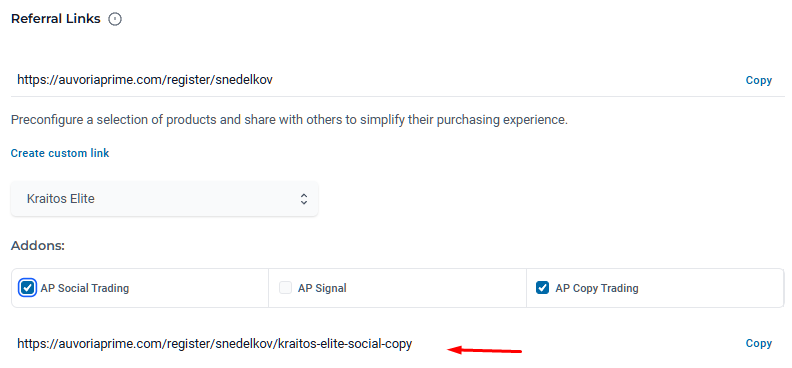Viewport: 792px width, 368px height.
Task: Click the Preconfigure a selection description text
Action: point(289,121)
